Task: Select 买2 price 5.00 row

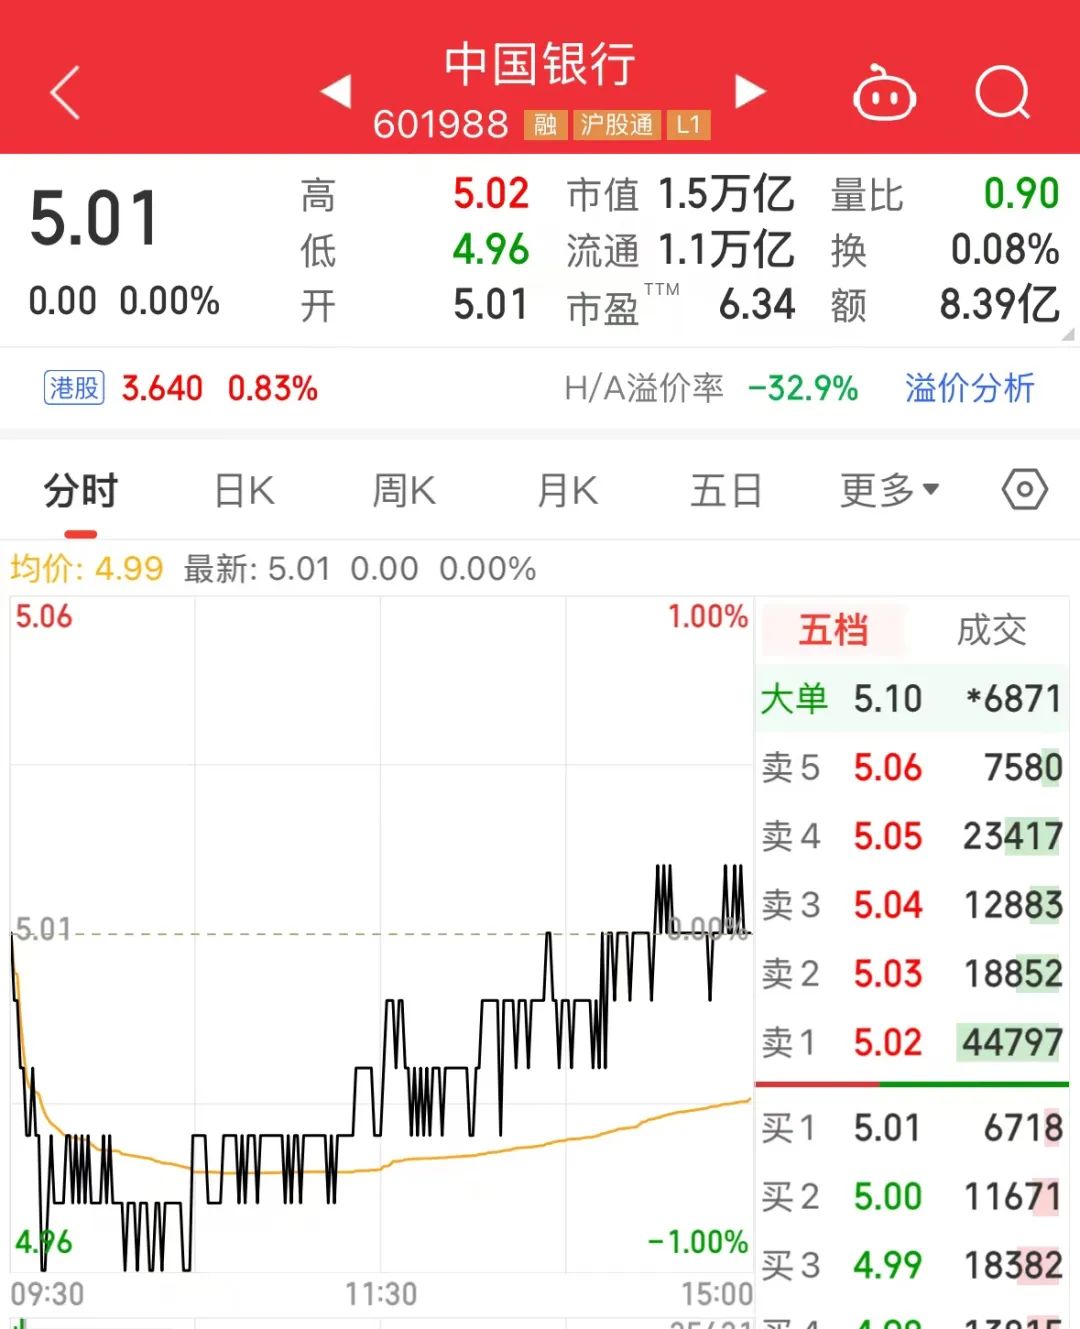Action: click(912, 1196)
